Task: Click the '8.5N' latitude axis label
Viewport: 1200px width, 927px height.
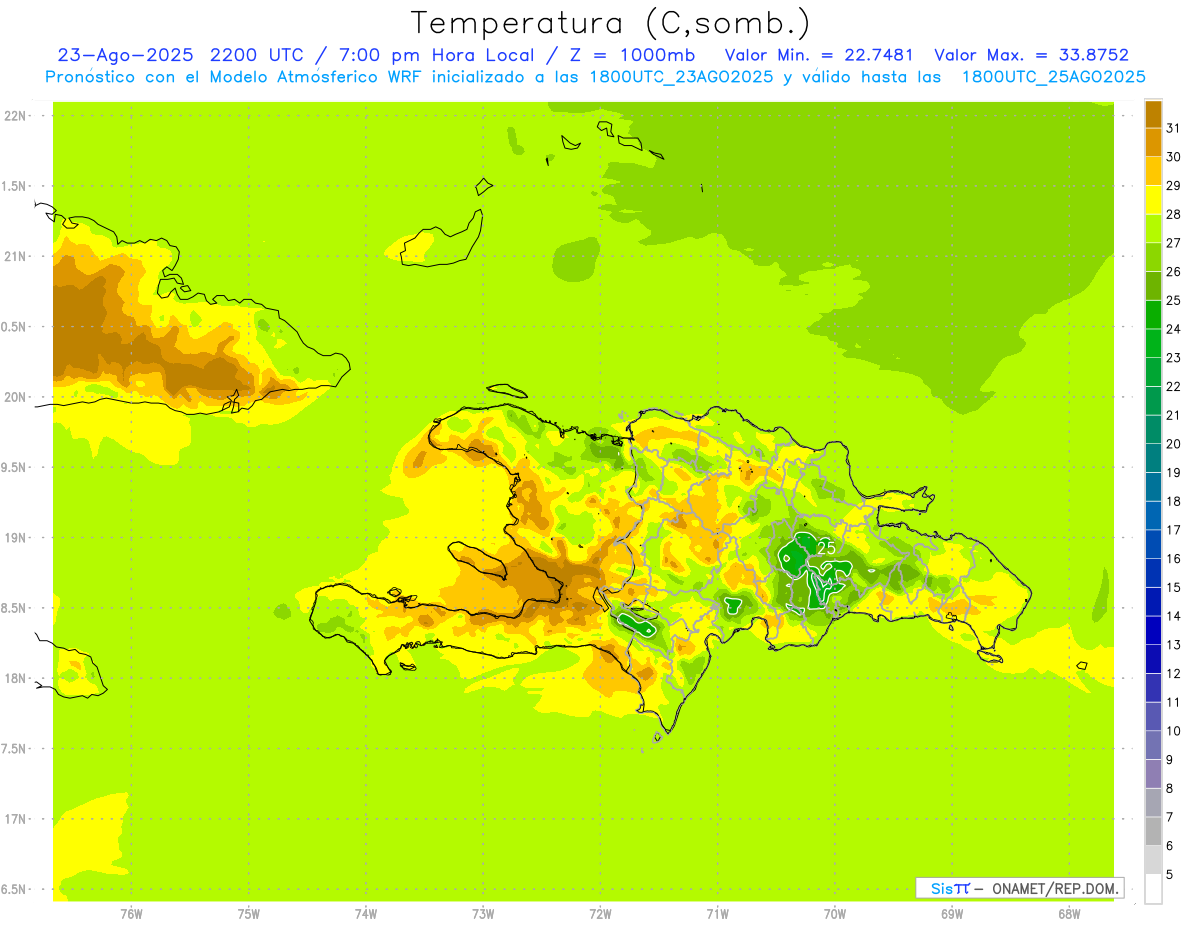Action: (x=15, y=608)
